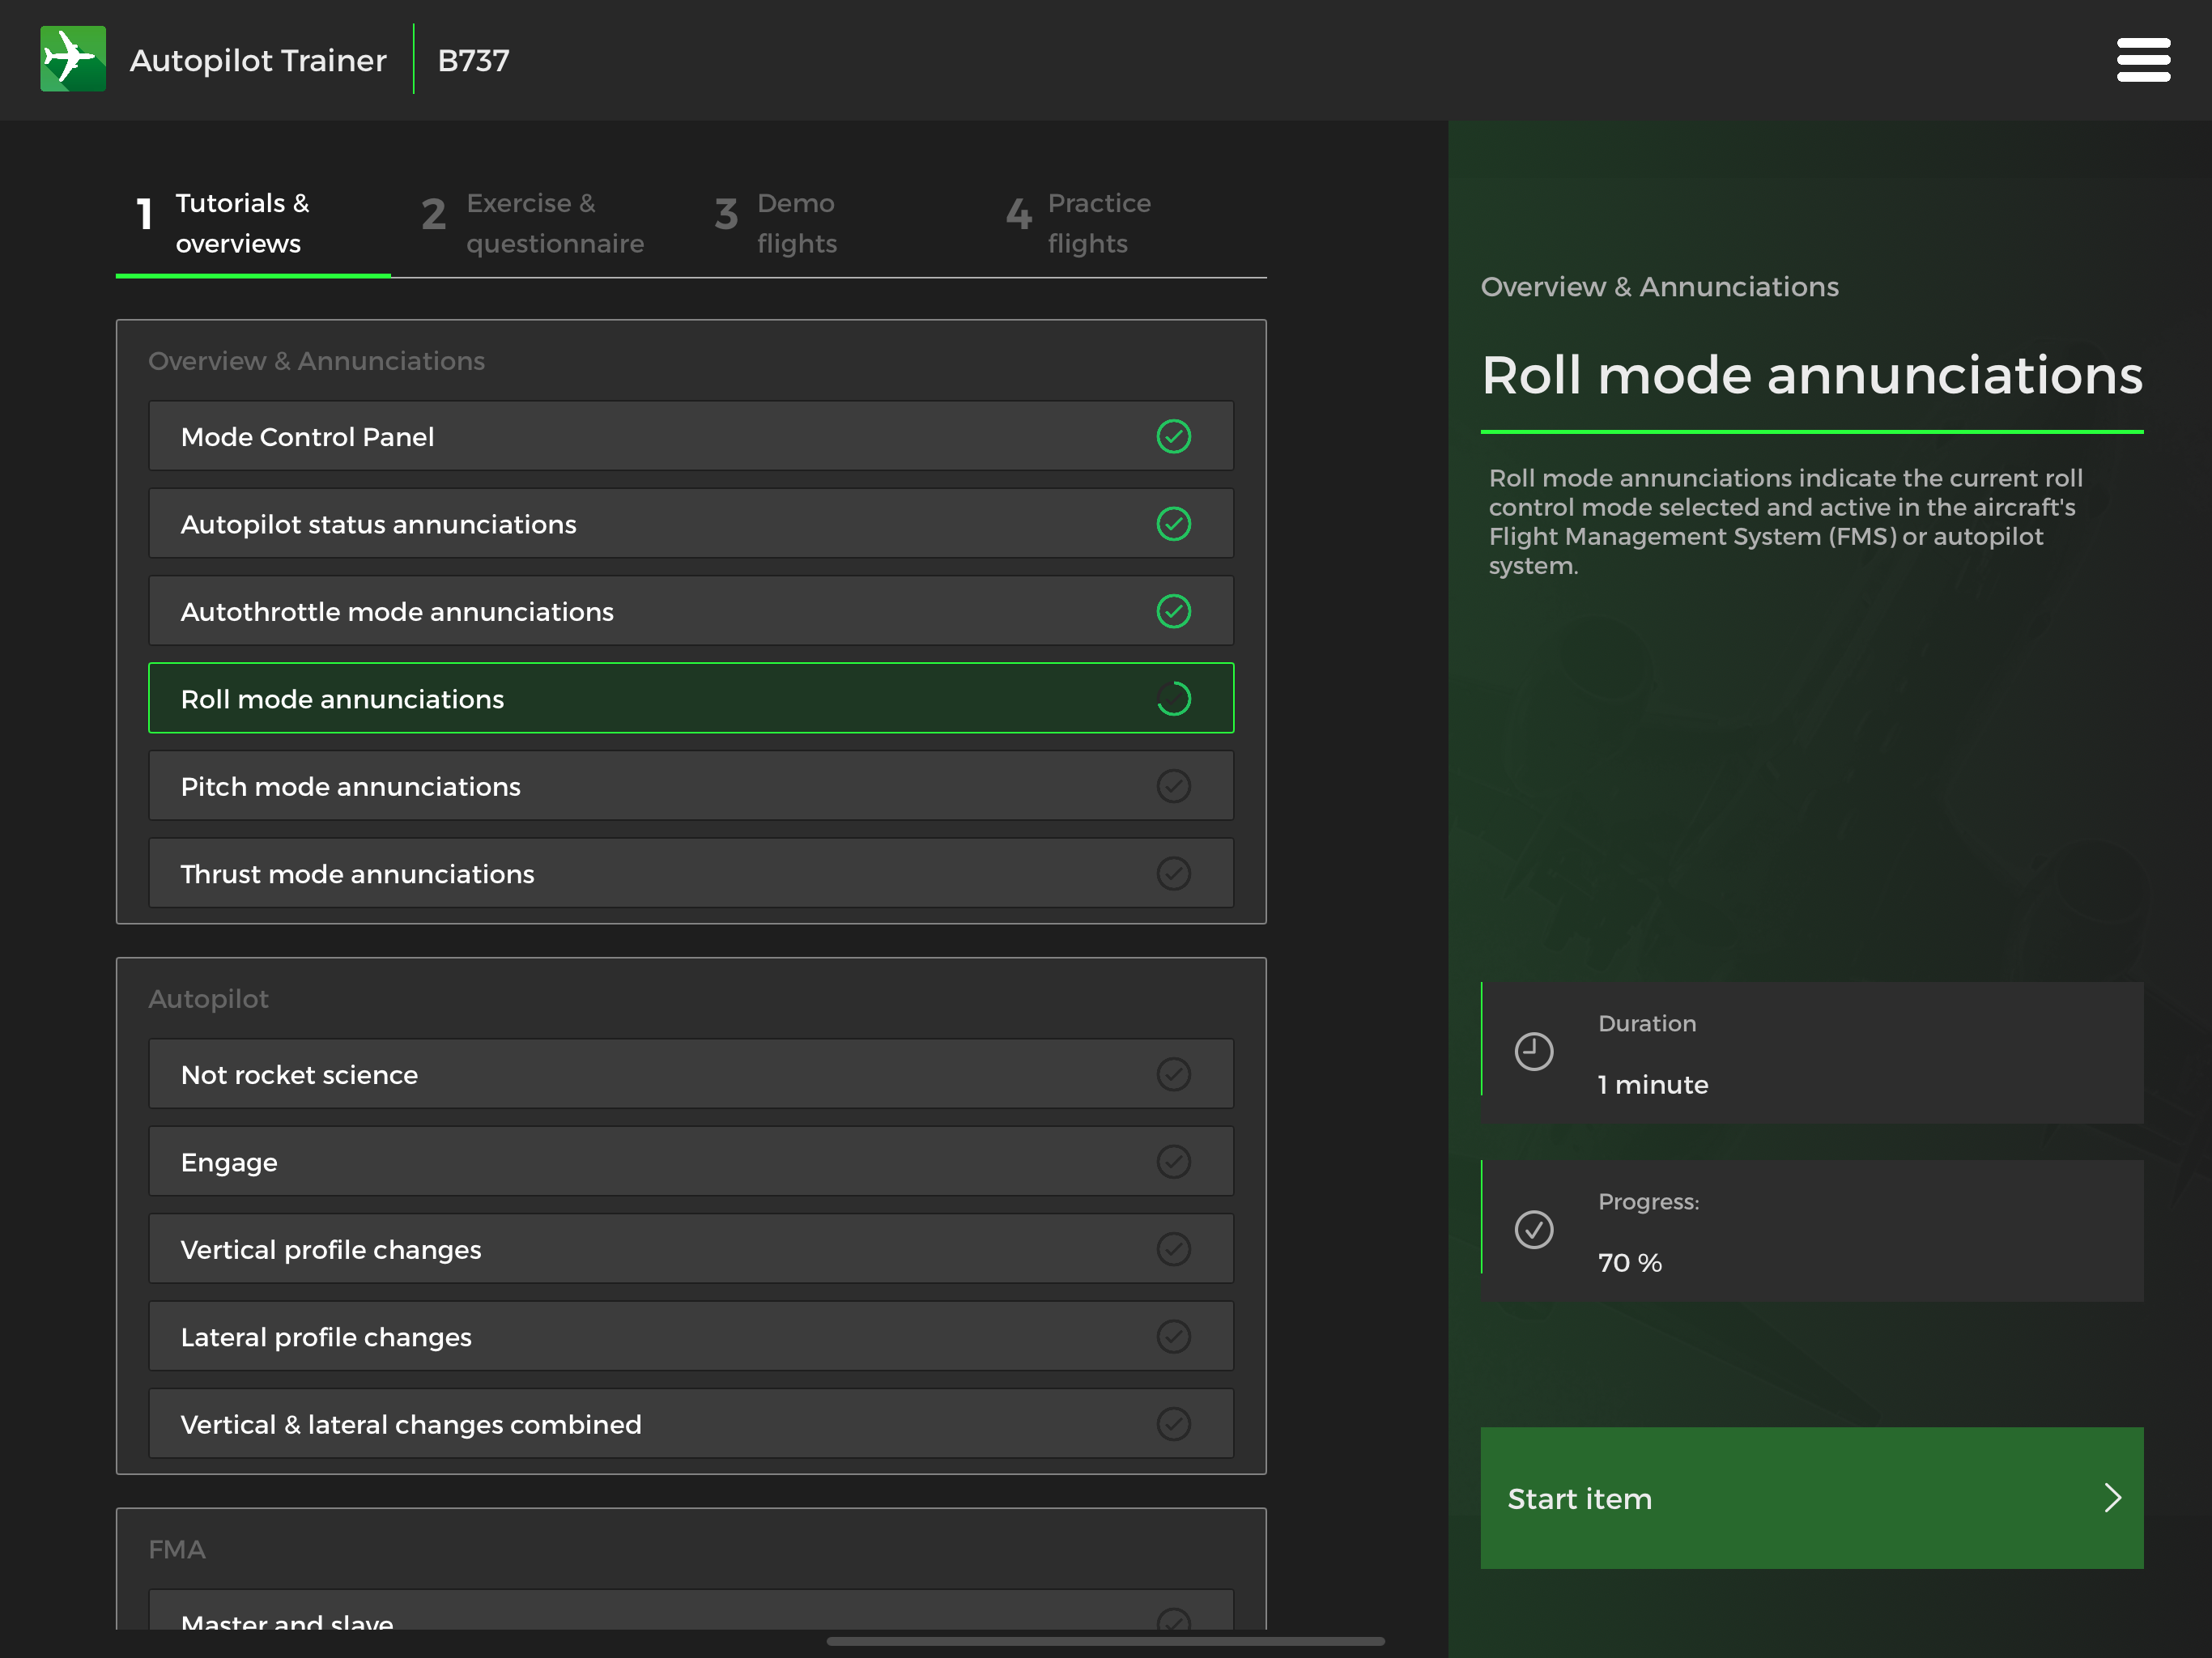Click the Lateral profile changes status icon

[1173, 1337]
